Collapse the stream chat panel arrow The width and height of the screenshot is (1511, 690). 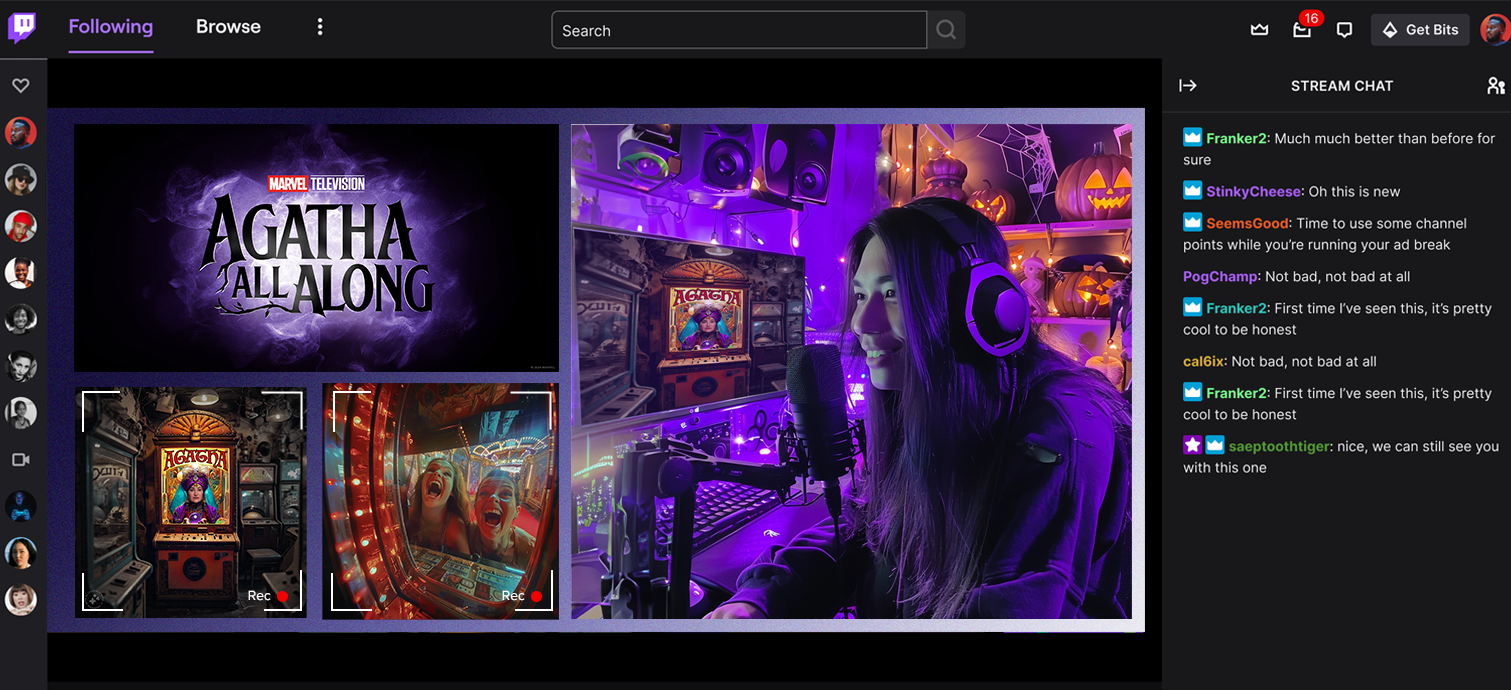[1188, 86]
